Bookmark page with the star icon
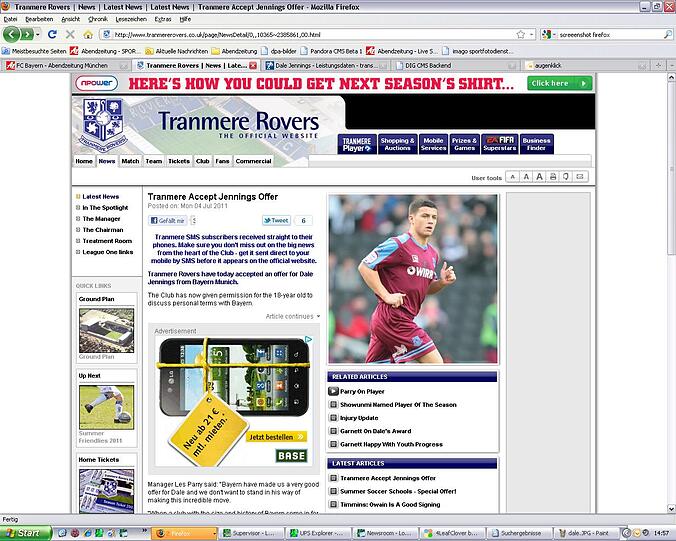 coord(521,34)
